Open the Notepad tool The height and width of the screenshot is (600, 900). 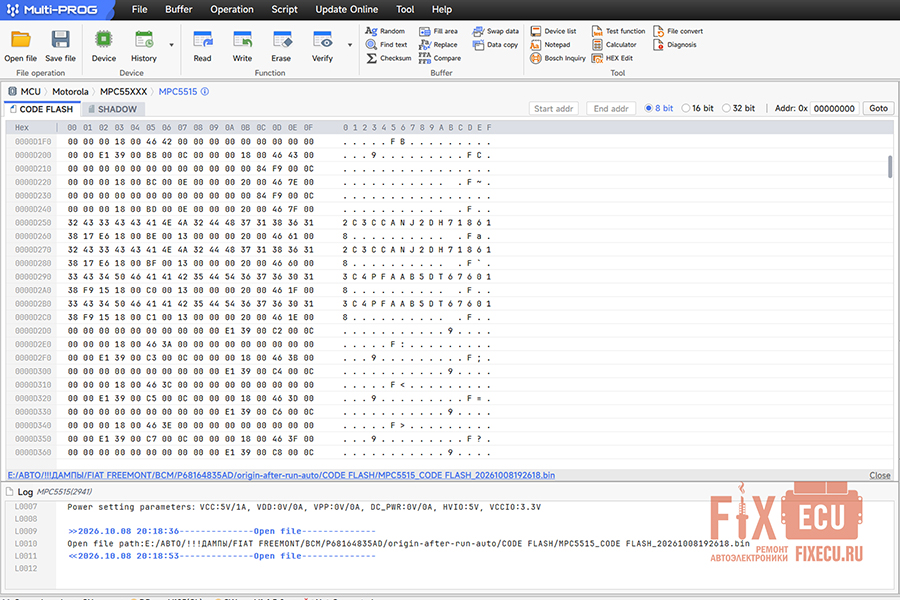point(550,44)
